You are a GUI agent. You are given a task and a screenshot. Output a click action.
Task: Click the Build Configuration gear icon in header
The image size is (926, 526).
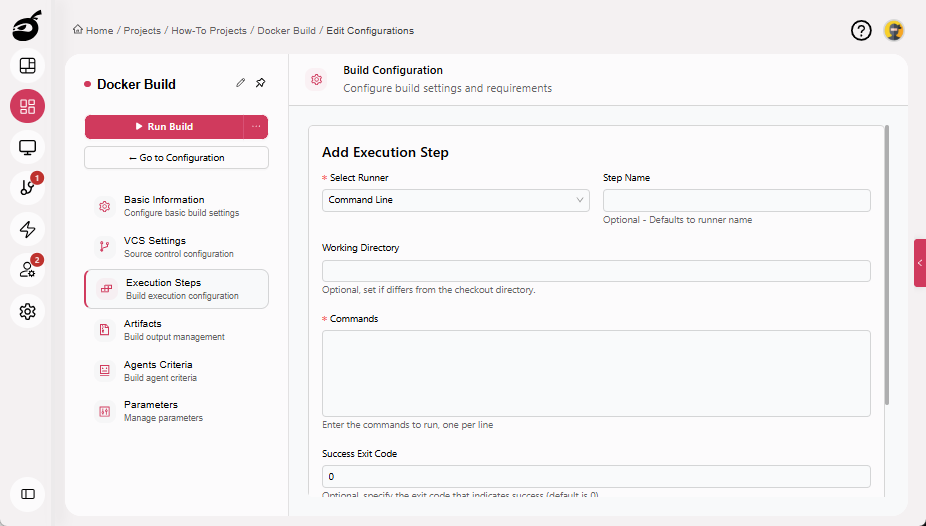point(317,79)
